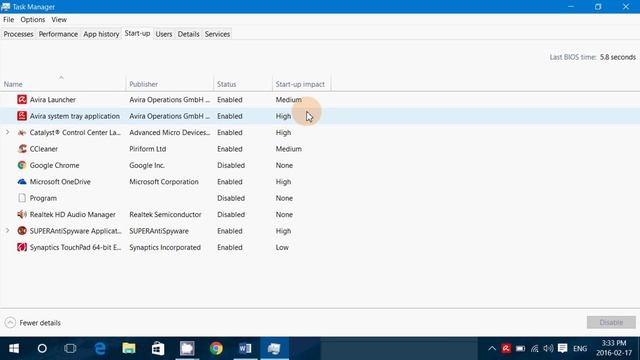The image size is (640, 360).
Task: Switch to the Performance tab
Action: coord(58,34)
